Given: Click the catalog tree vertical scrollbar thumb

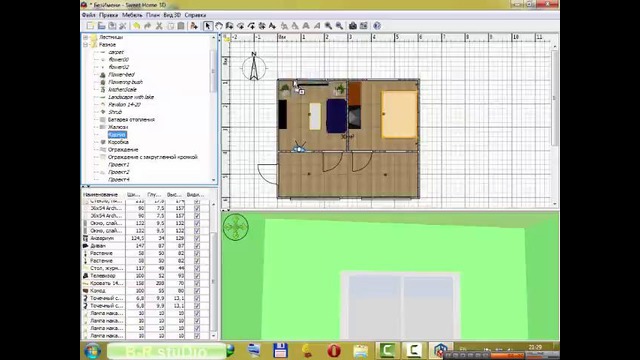Looking at the screenshot, I should 213,71.
